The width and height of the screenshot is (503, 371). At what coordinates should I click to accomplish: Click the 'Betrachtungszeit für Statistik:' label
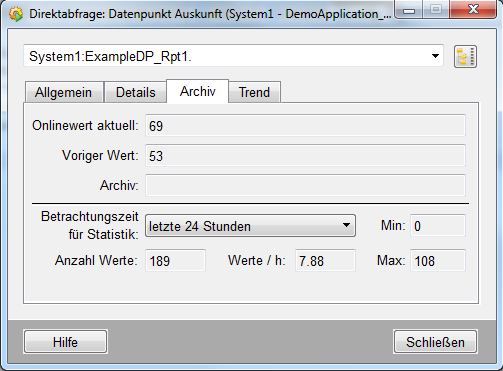tap(89, 226)
